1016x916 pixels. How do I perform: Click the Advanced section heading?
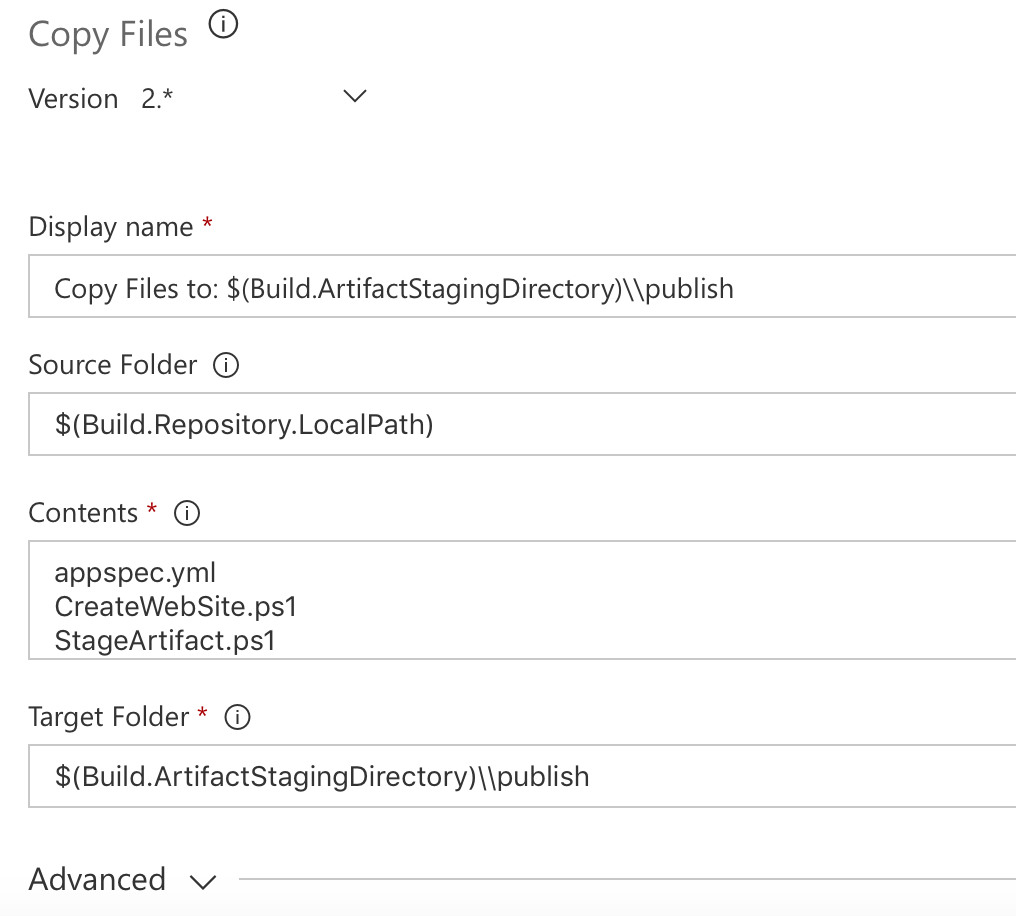click(97, 880)
